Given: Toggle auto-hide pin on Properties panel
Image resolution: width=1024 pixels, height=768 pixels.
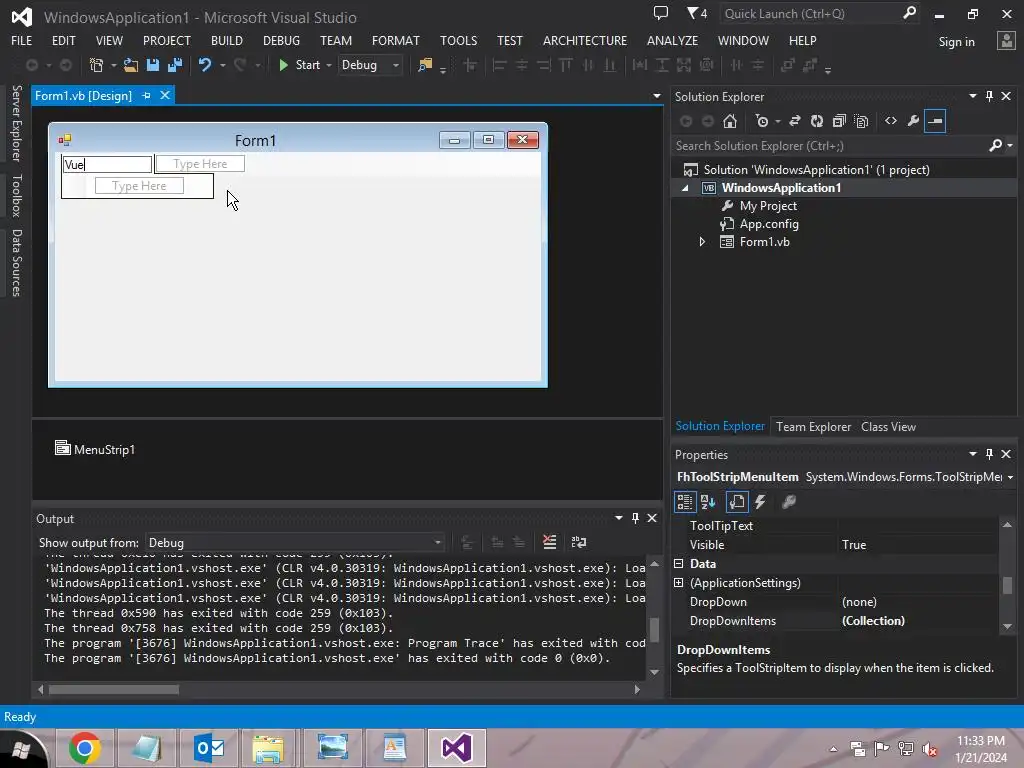Looking at the screenshot, I should [x=989, y=454].
